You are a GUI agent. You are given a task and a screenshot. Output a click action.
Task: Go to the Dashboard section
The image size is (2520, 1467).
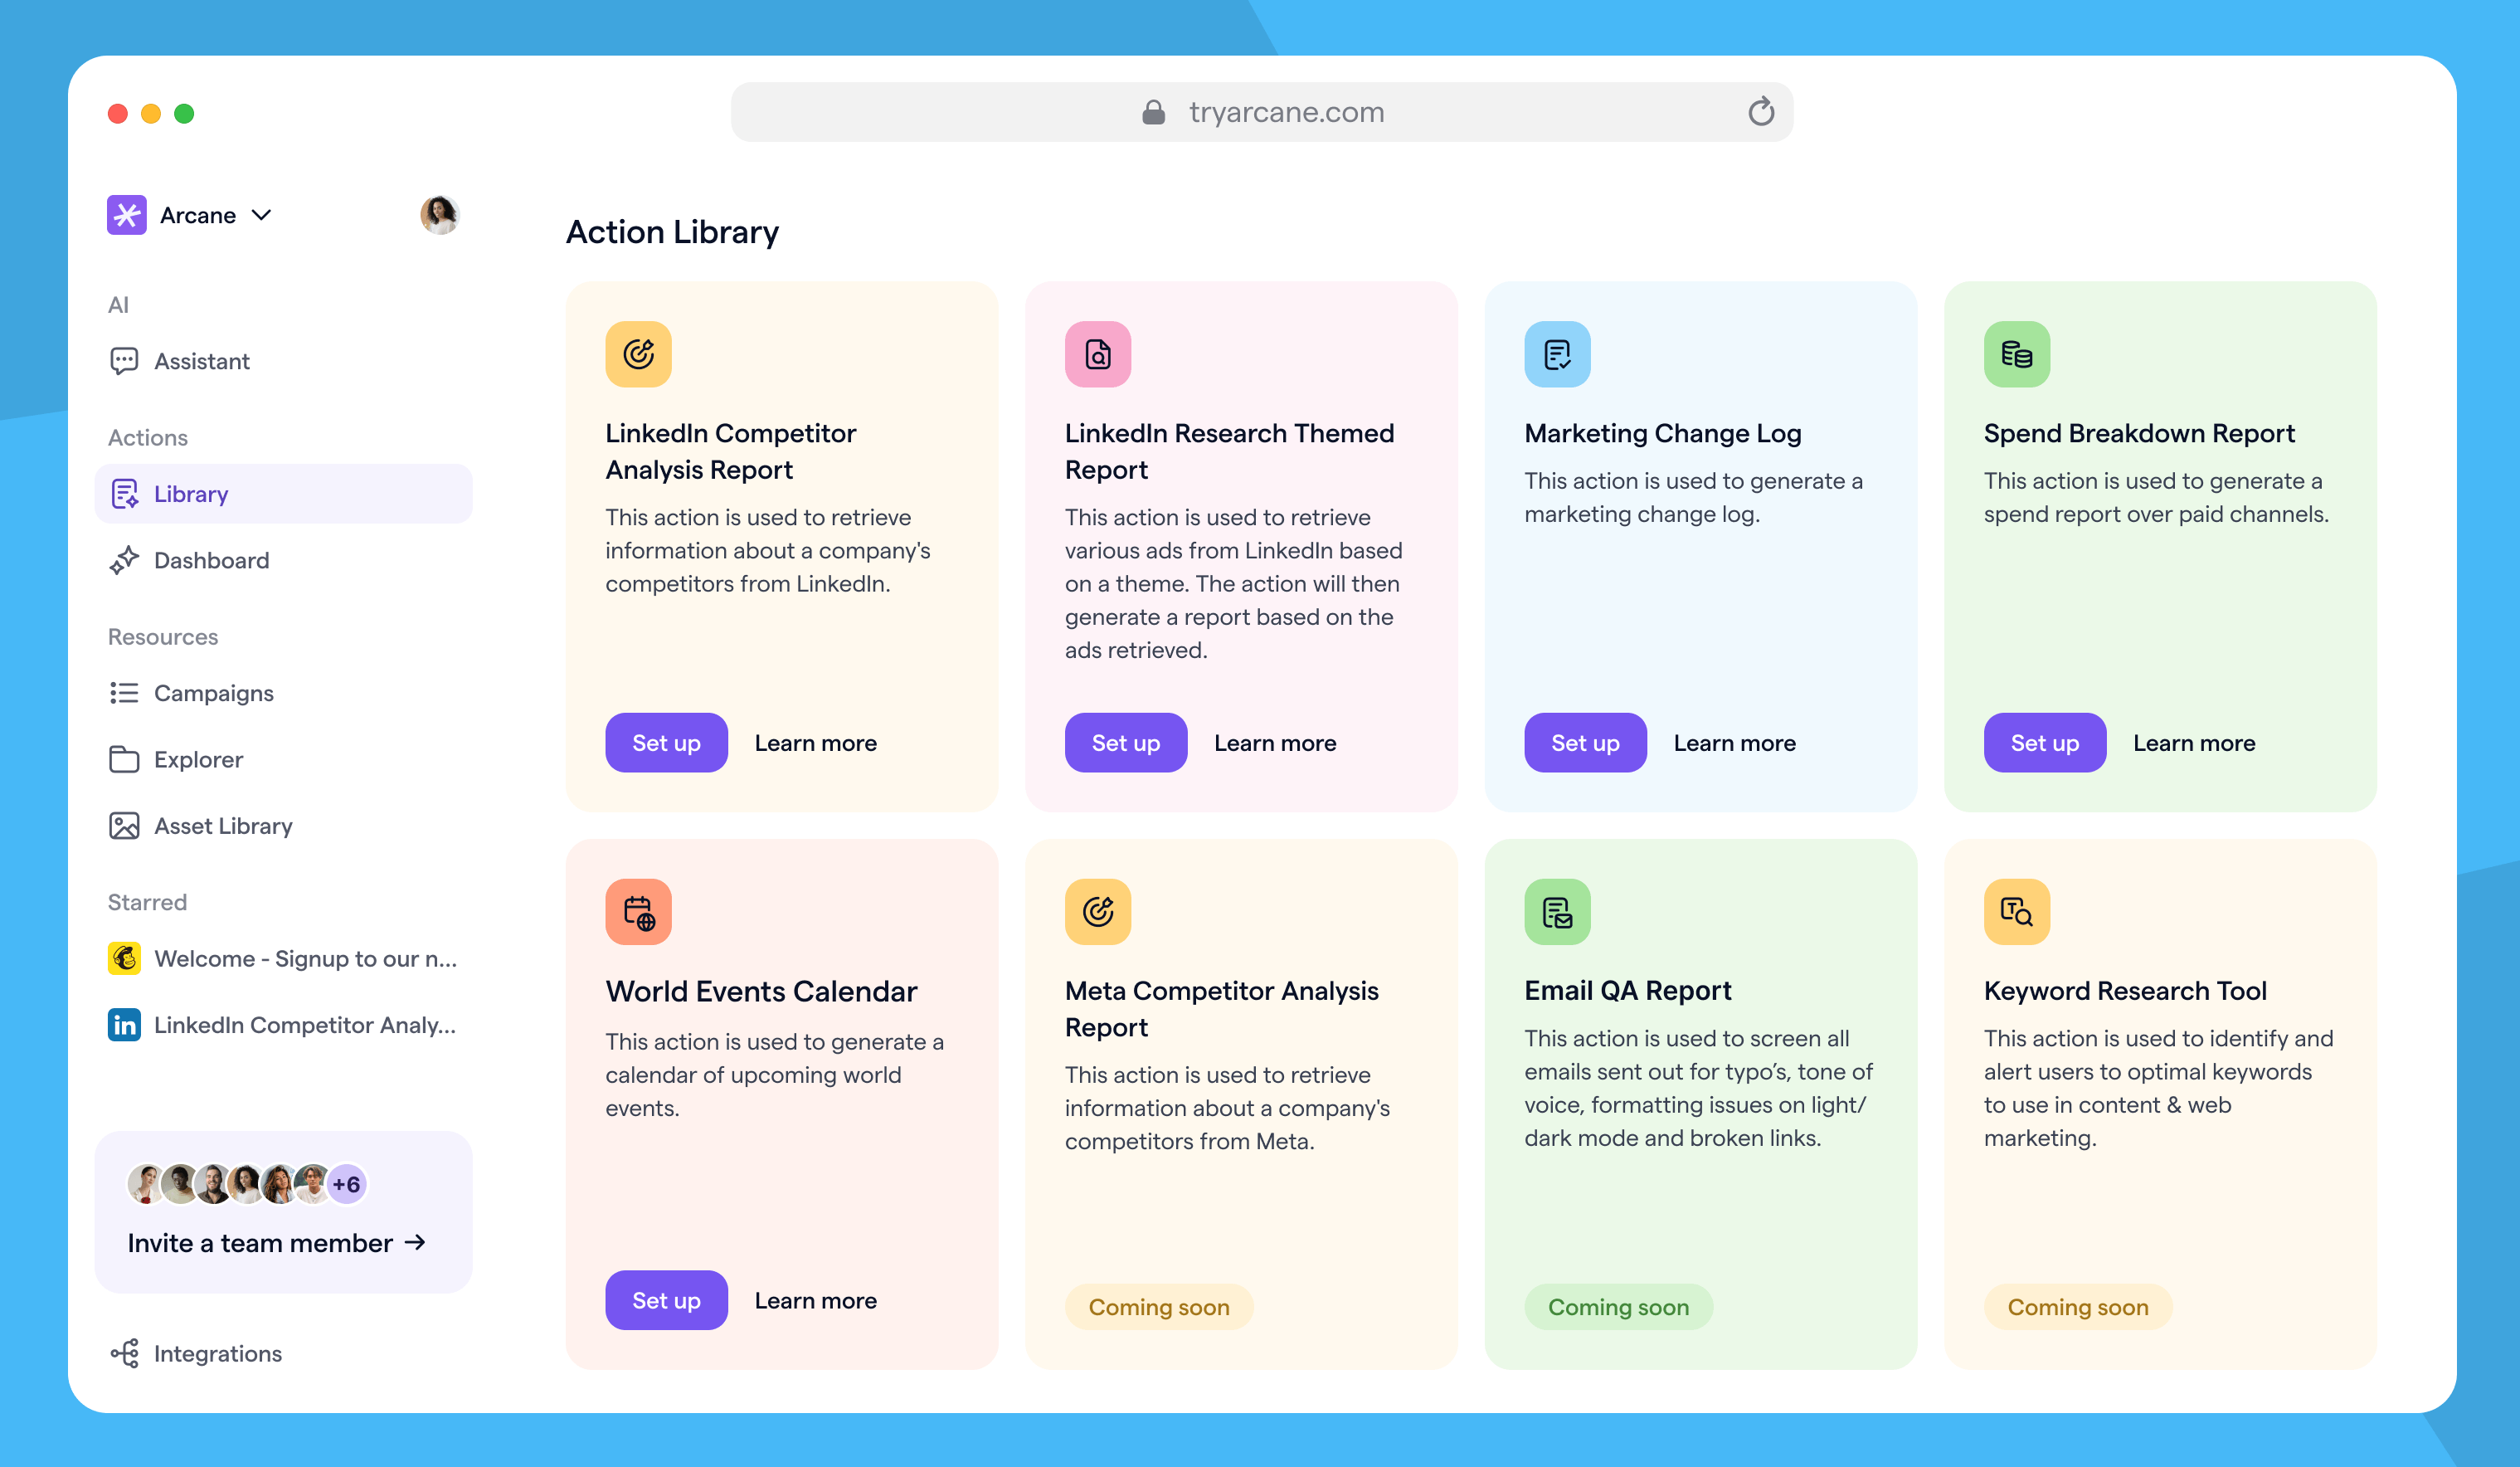(210, 560)
